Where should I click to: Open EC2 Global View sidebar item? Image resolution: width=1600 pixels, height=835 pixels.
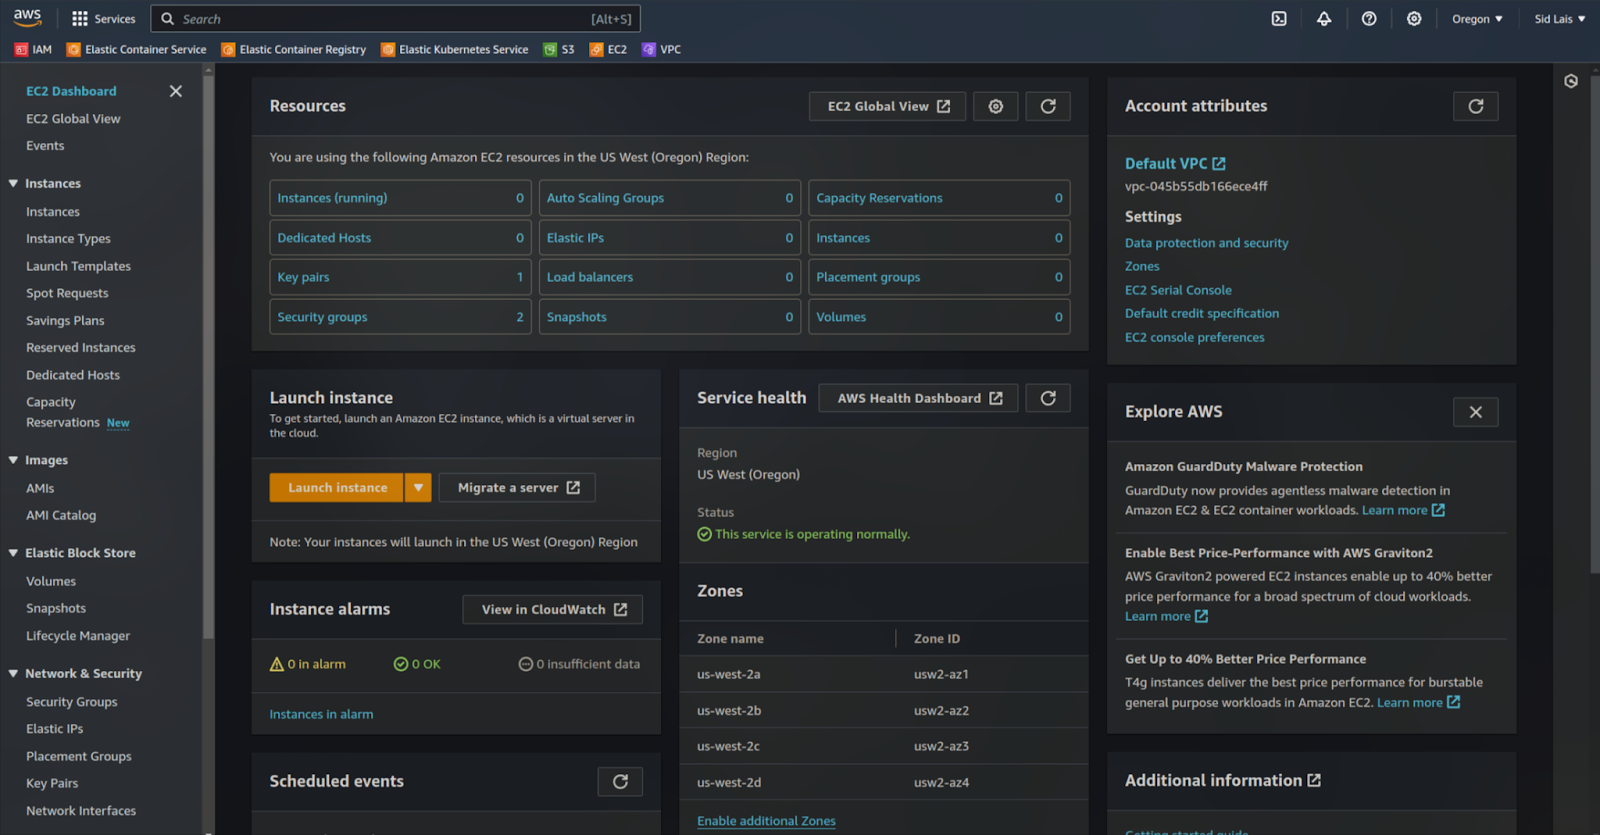coord(73,119)
